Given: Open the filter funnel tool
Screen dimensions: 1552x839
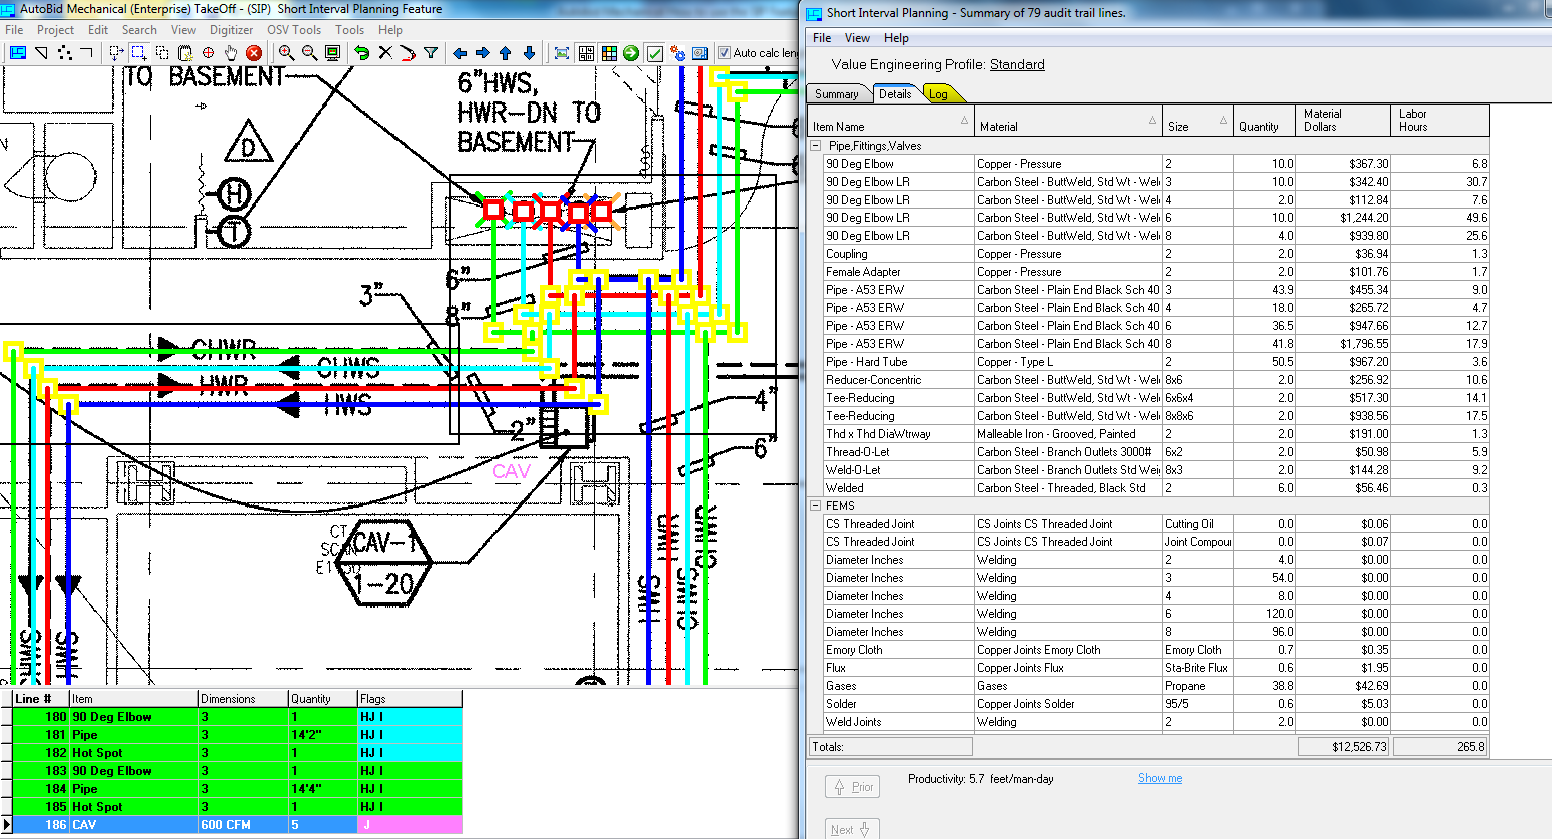Looking at the screenshot, I should (431, 53).
